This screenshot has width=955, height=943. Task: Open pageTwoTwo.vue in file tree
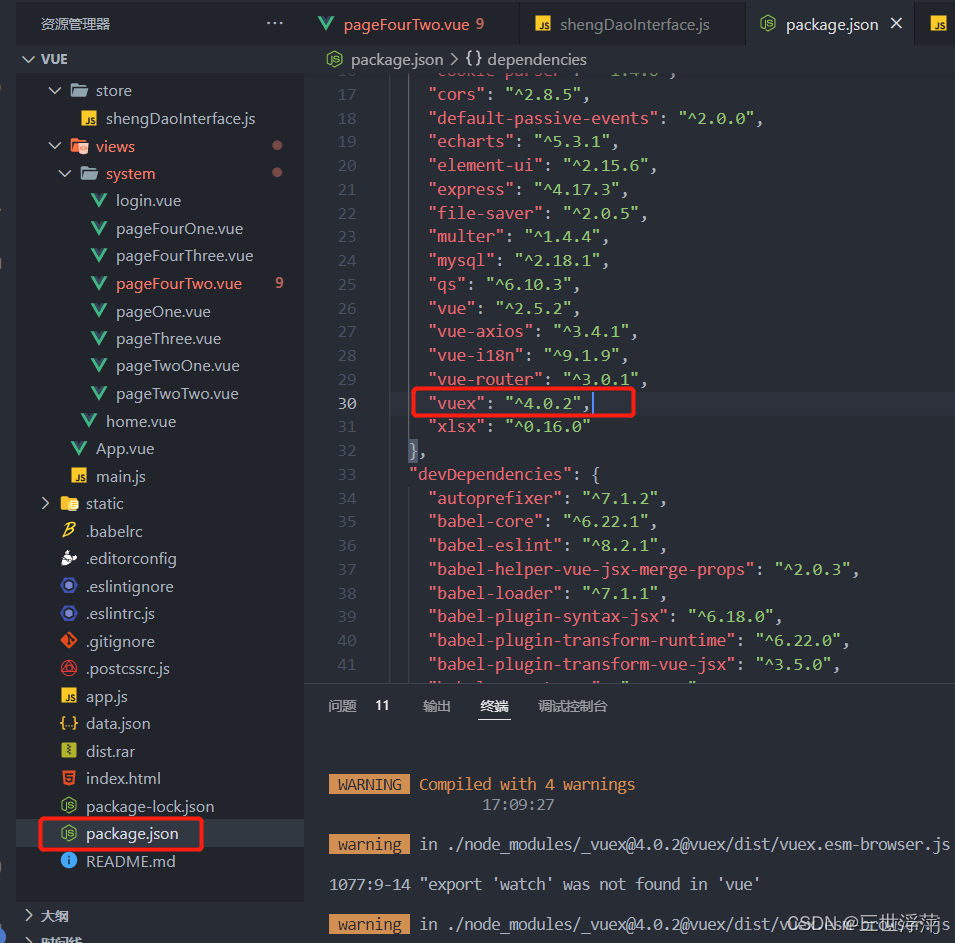click(177, 394)
